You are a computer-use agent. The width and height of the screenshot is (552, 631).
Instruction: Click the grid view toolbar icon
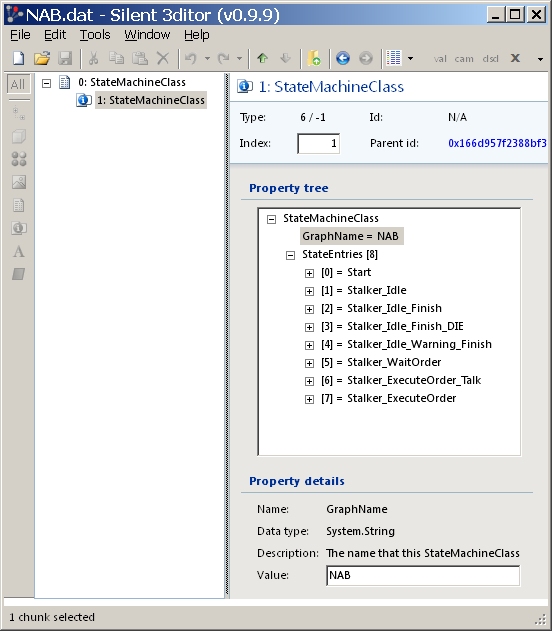coord(393,58)
